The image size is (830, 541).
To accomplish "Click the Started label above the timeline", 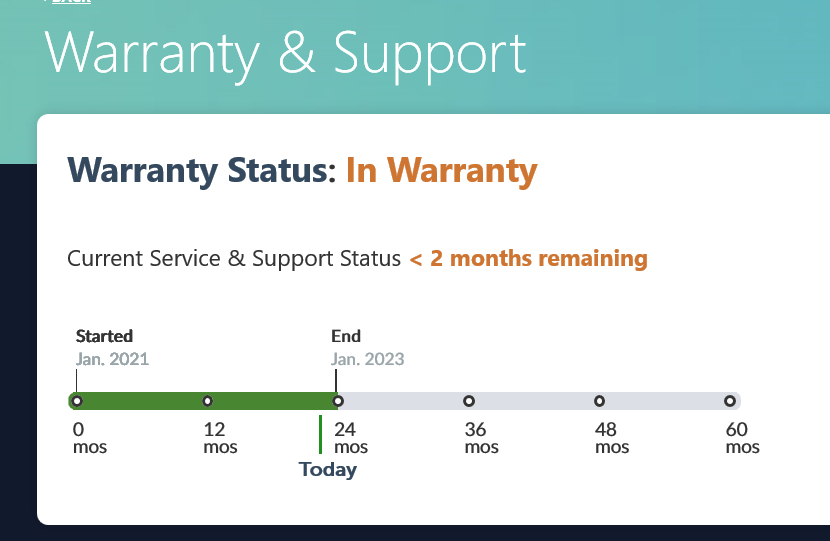I will point(104,336).
